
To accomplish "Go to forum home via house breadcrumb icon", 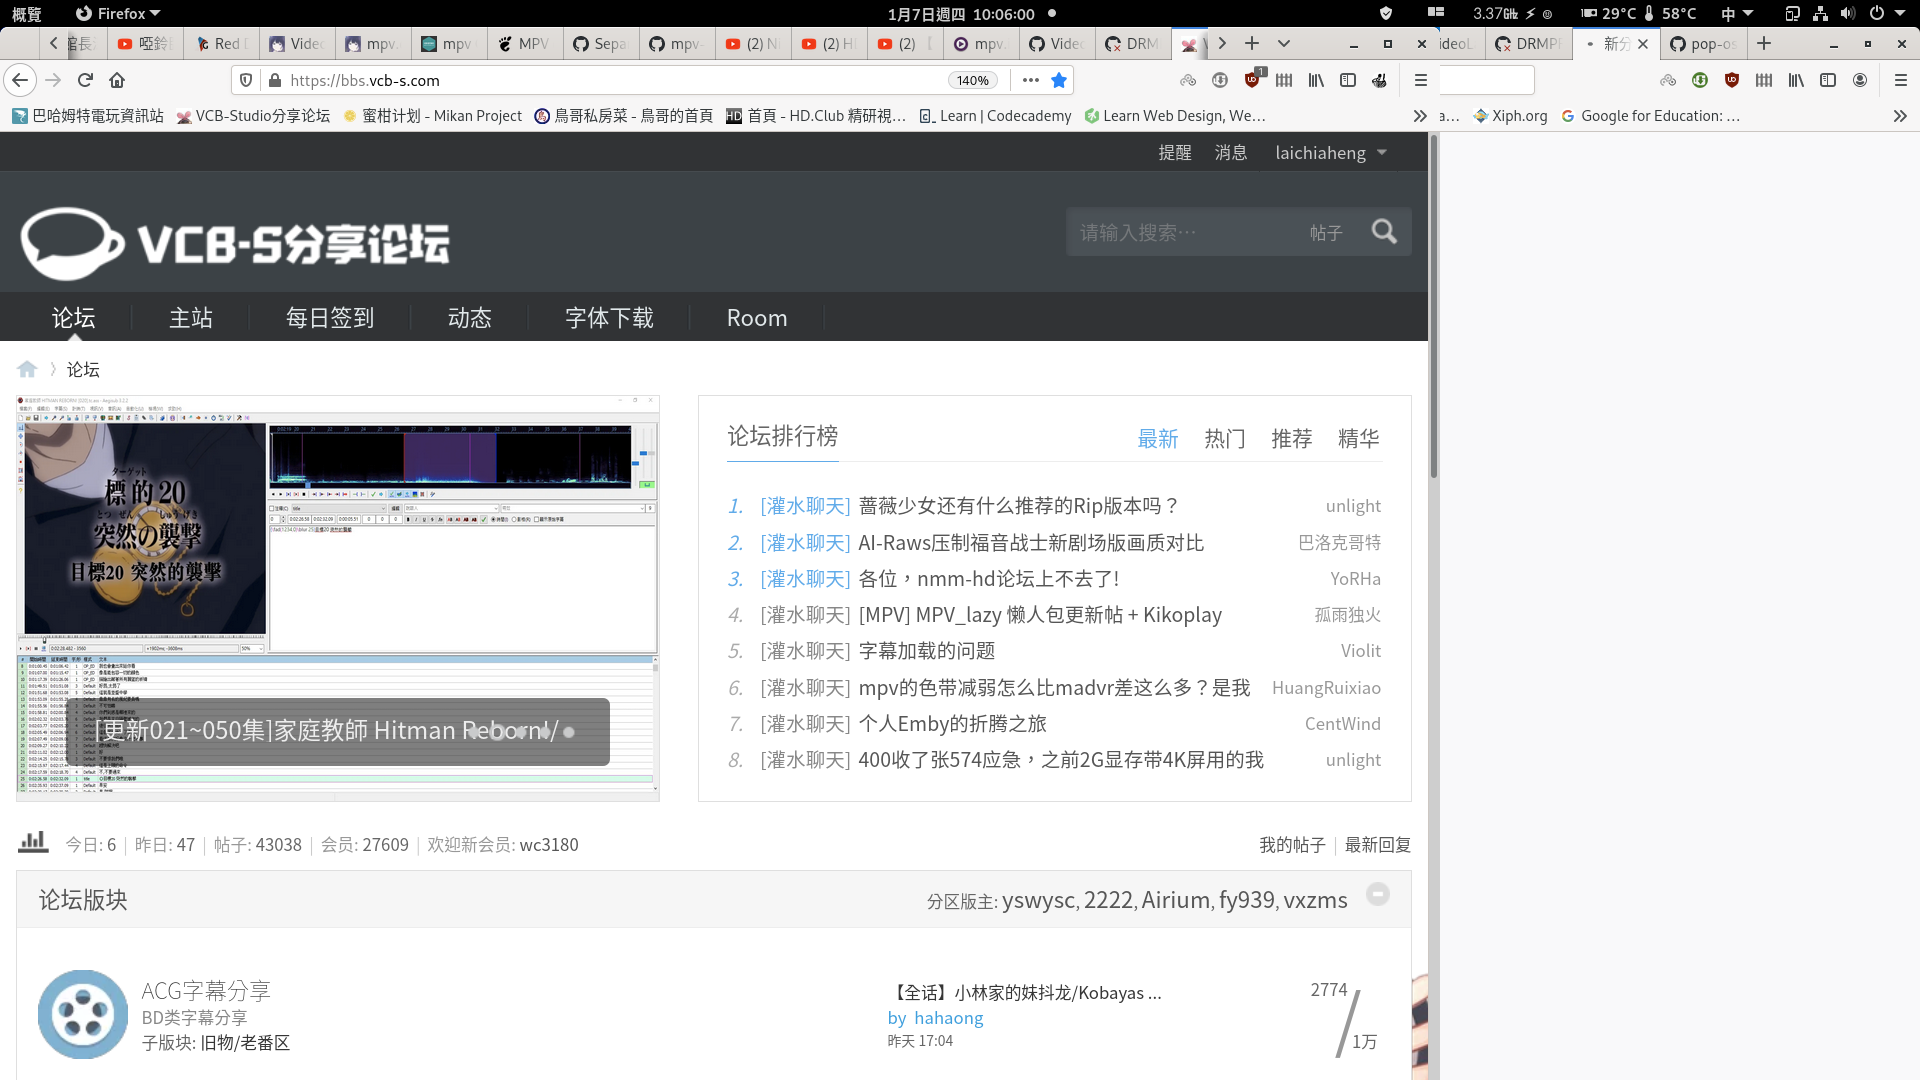I will 27,369.
